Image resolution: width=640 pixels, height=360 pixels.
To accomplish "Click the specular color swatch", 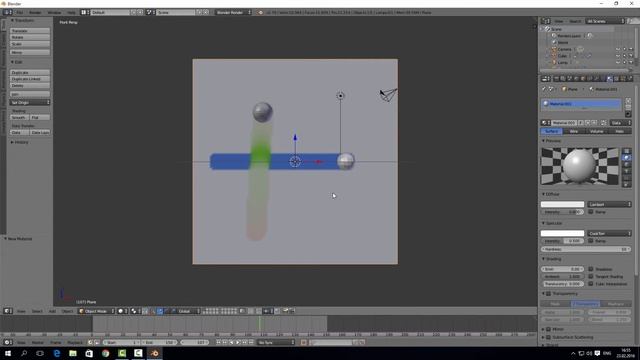I will pos(562,233).
